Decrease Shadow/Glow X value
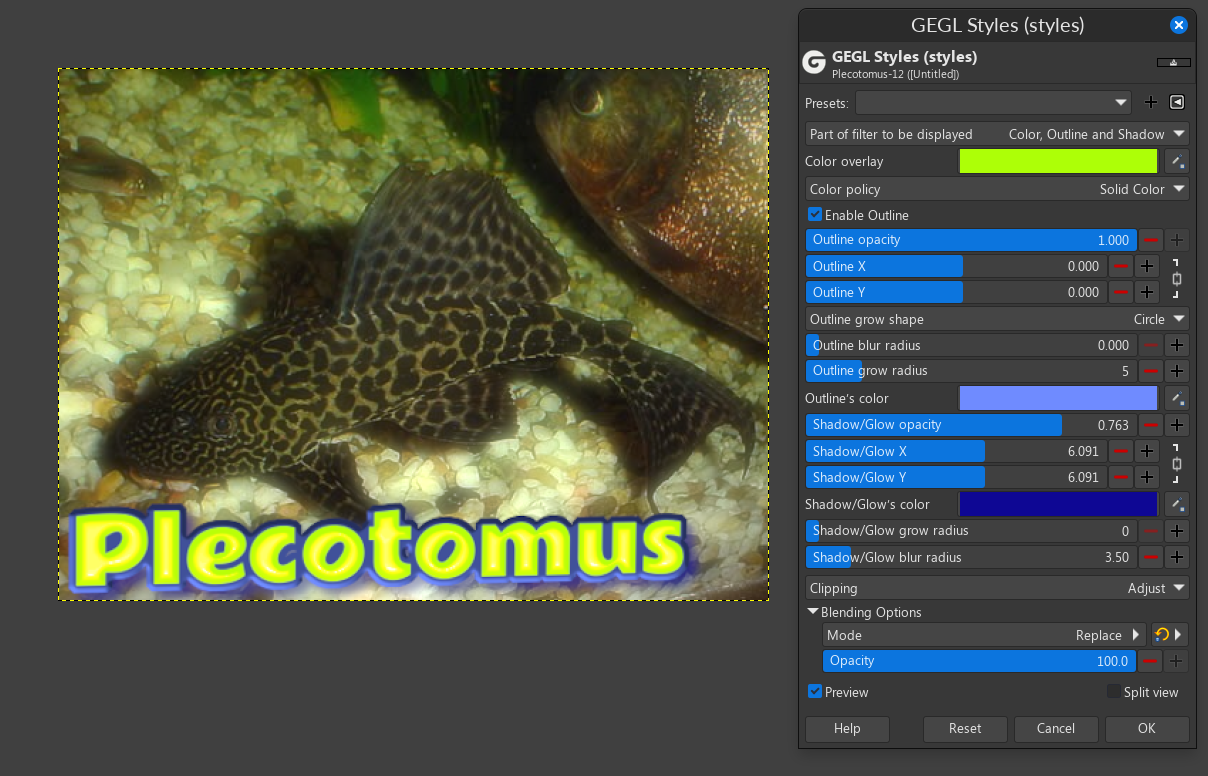 (1121, 451)
